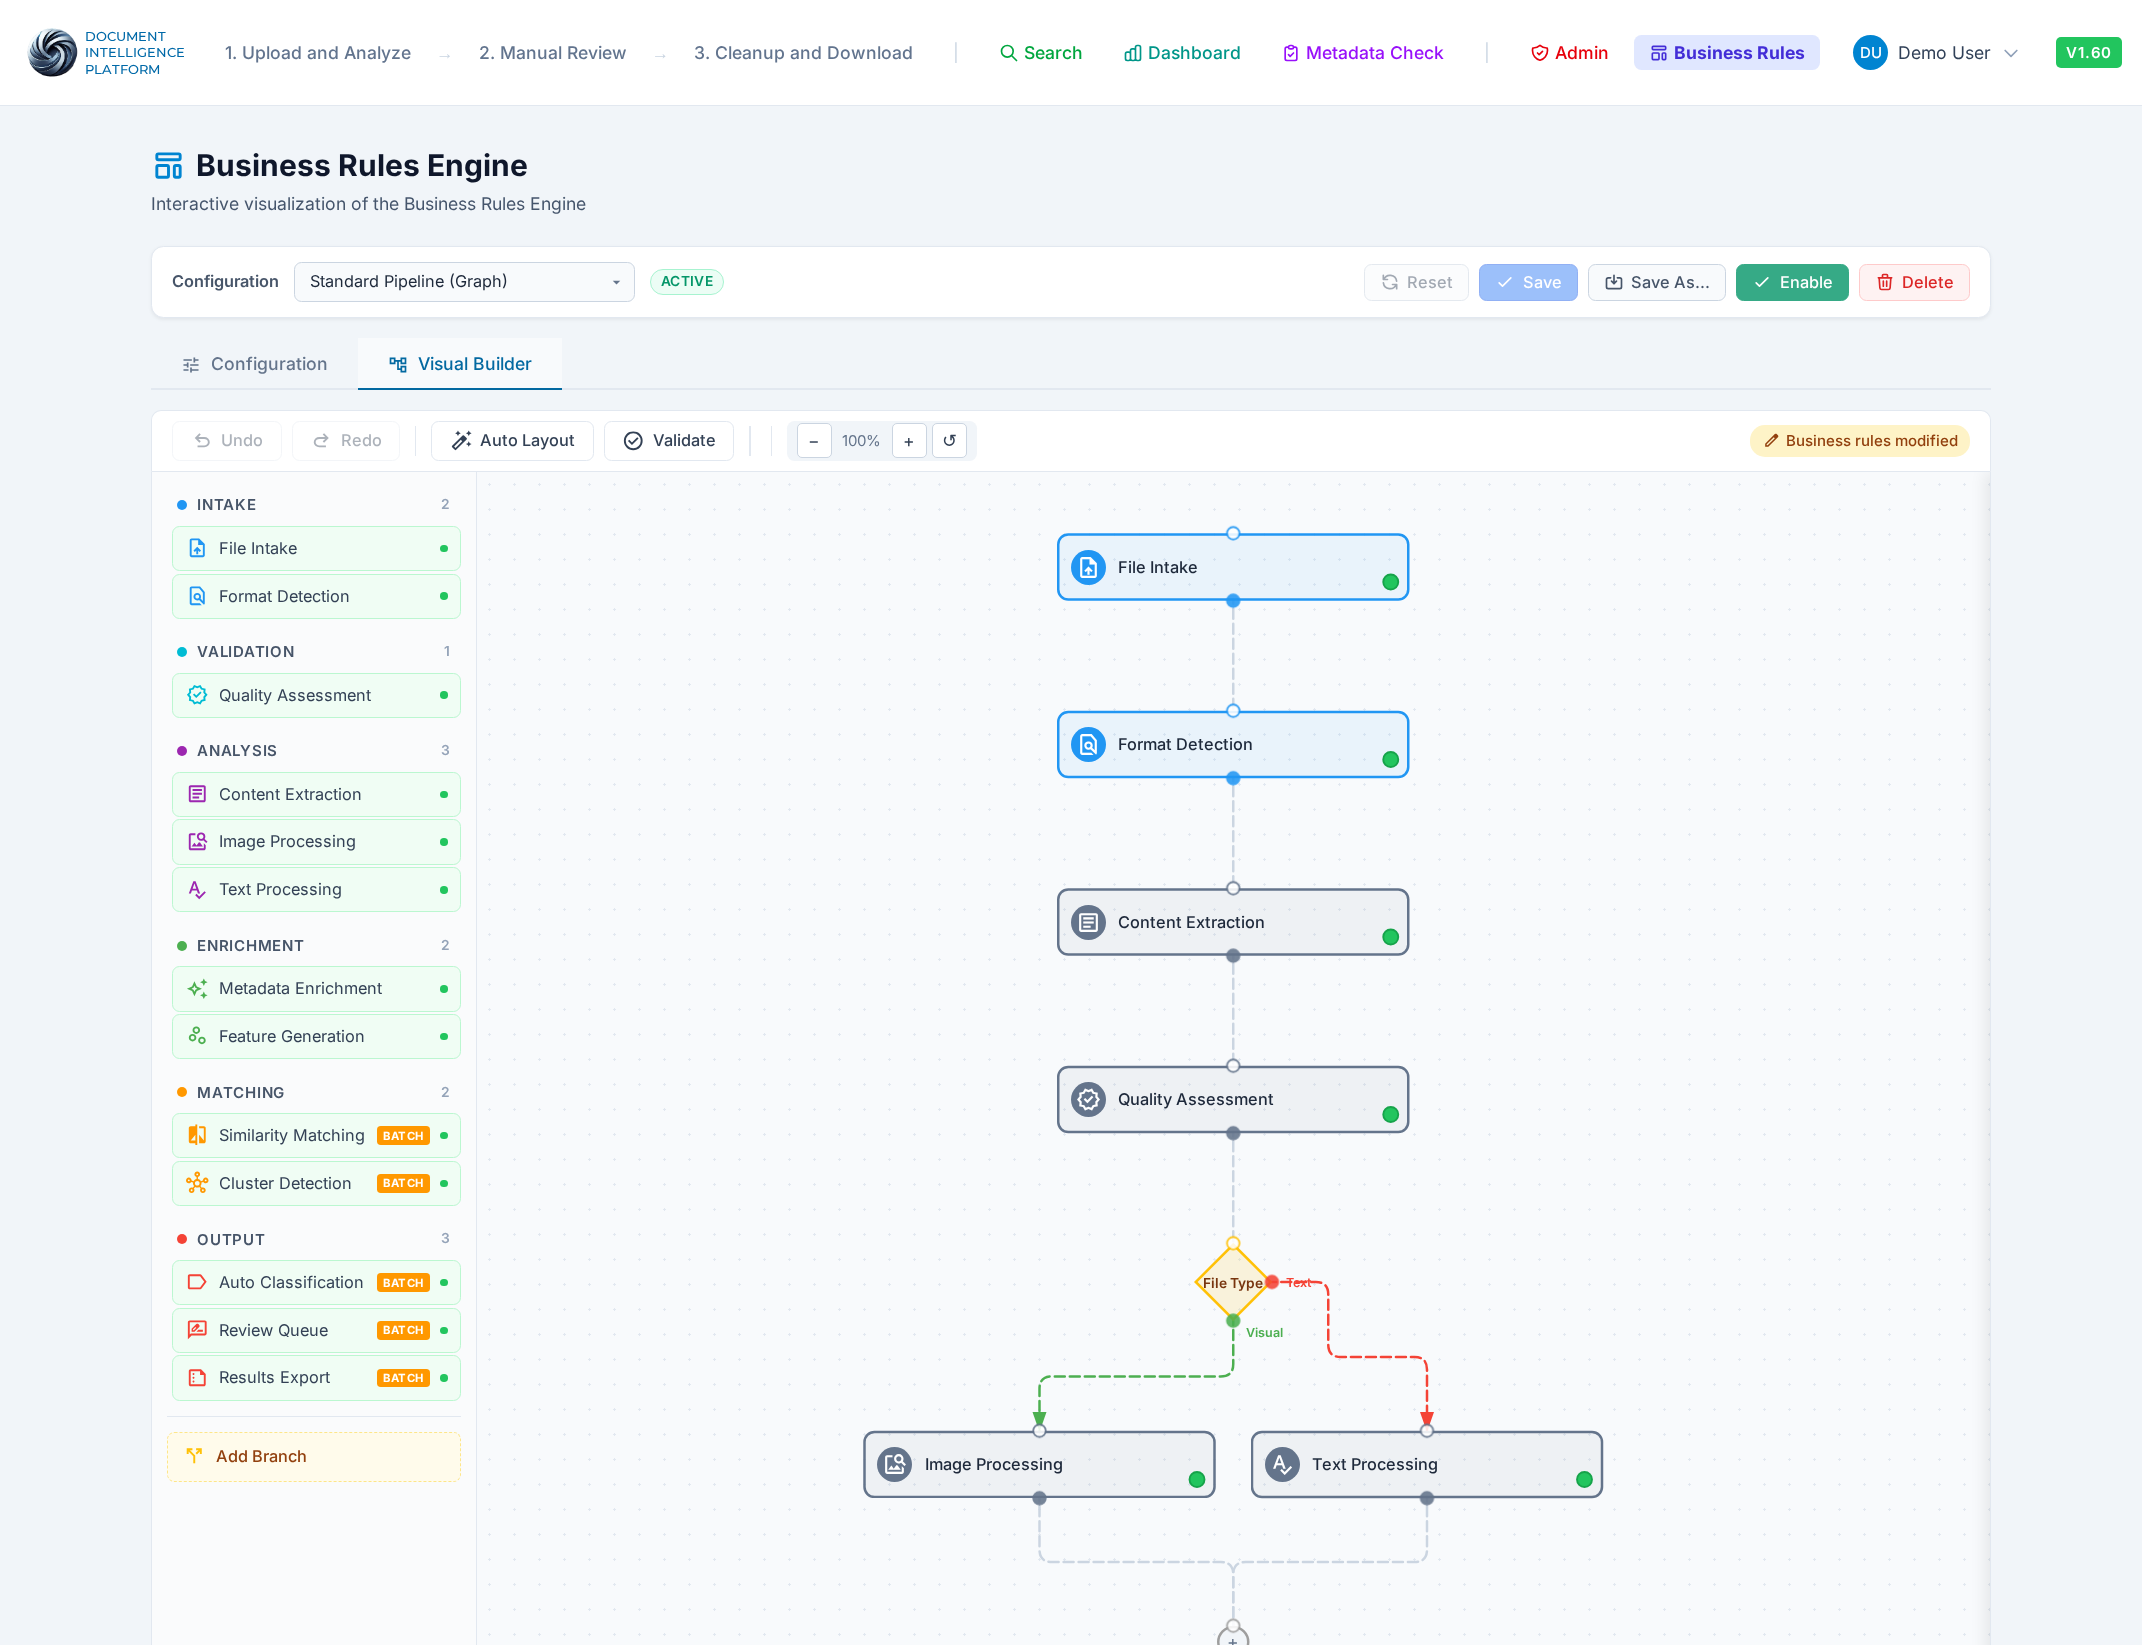2142x1645 pixels.
Task: Click the Document Intelligence Platform logo
Action: pos(106,53)
